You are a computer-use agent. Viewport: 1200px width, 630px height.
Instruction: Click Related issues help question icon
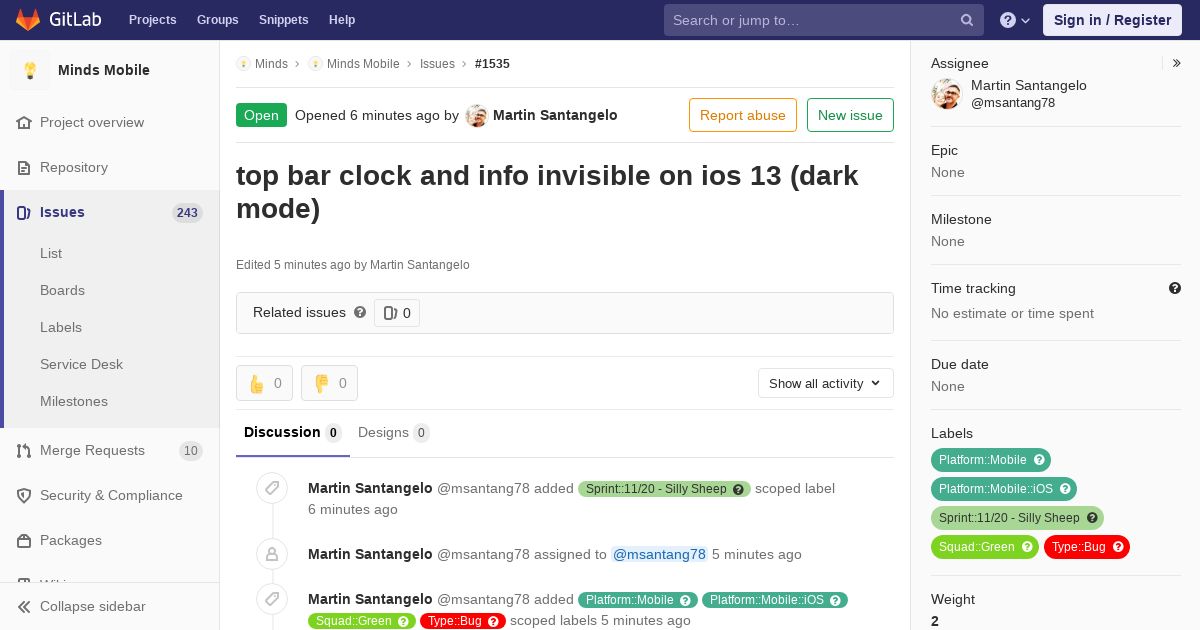click(x=360, y=312)
